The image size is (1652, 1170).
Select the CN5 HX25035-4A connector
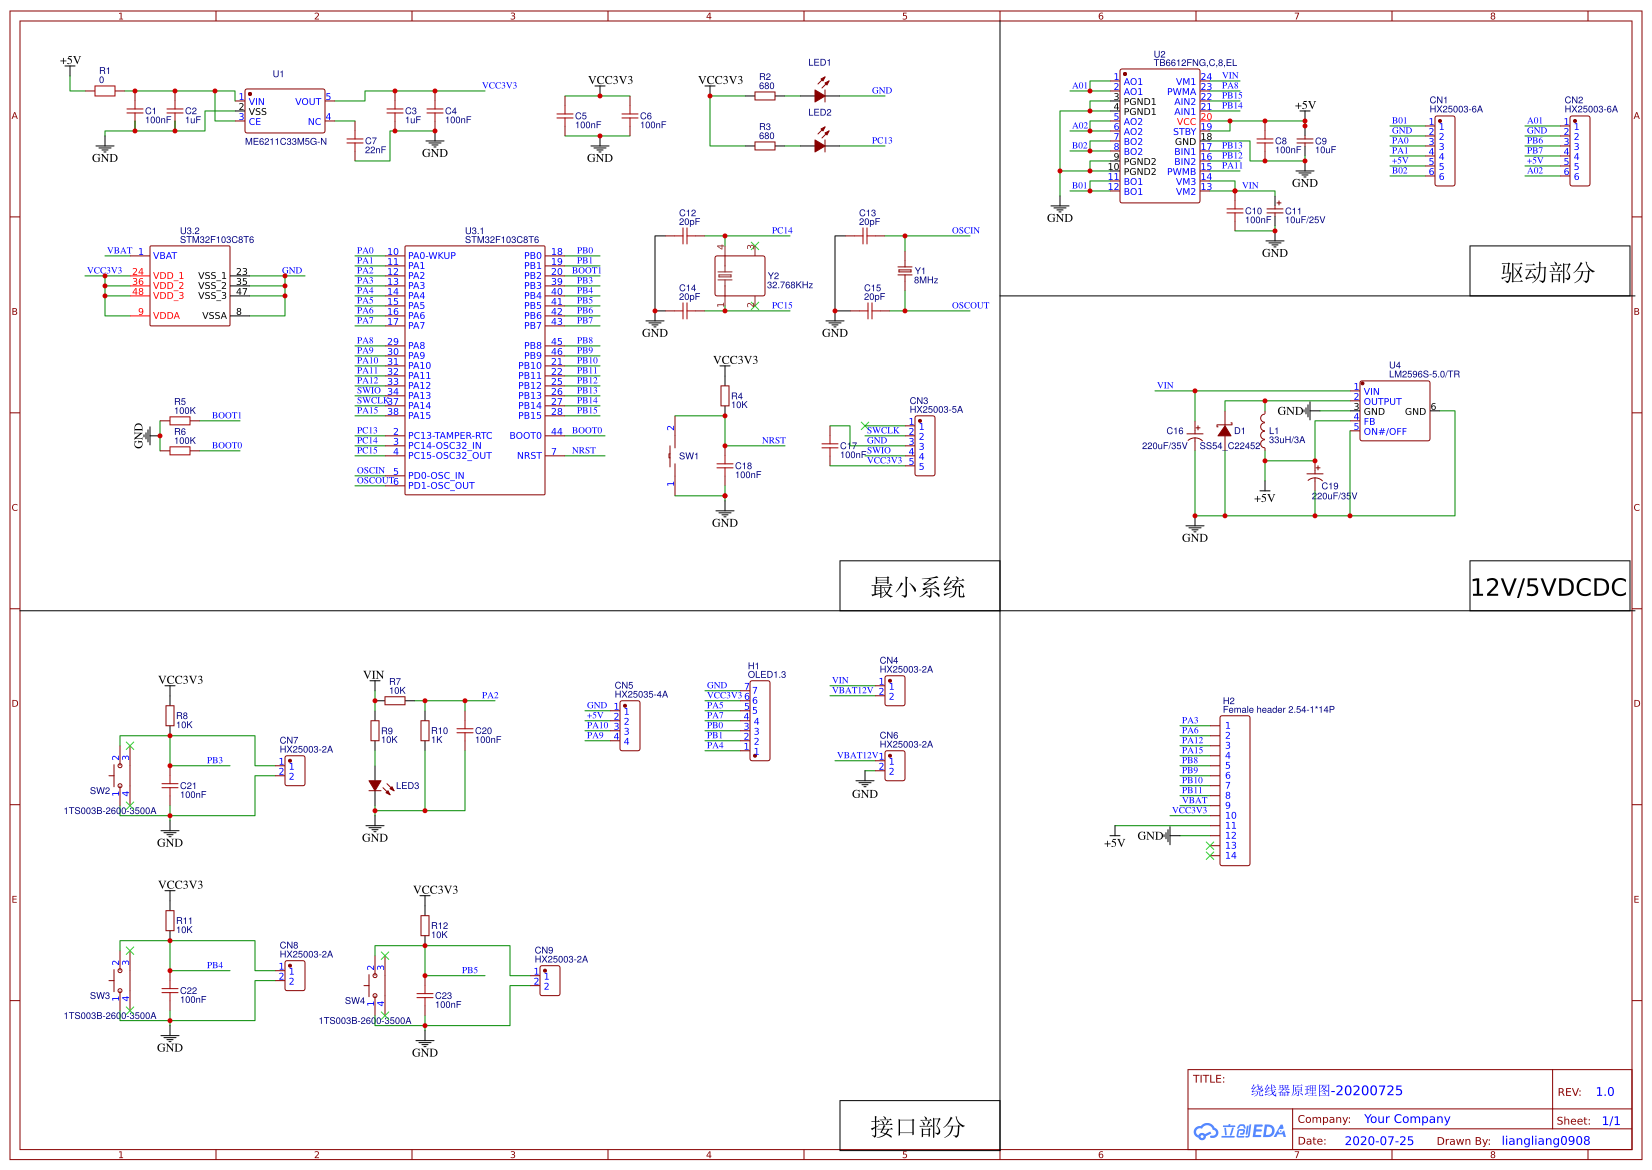(x=630, y=726)
